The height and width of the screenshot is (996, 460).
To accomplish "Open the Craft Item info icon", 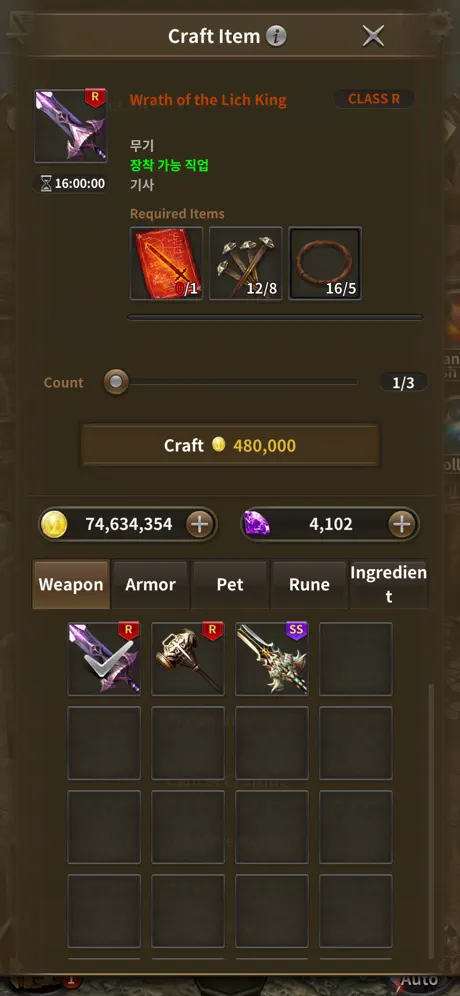I will (x=276, y=36).
